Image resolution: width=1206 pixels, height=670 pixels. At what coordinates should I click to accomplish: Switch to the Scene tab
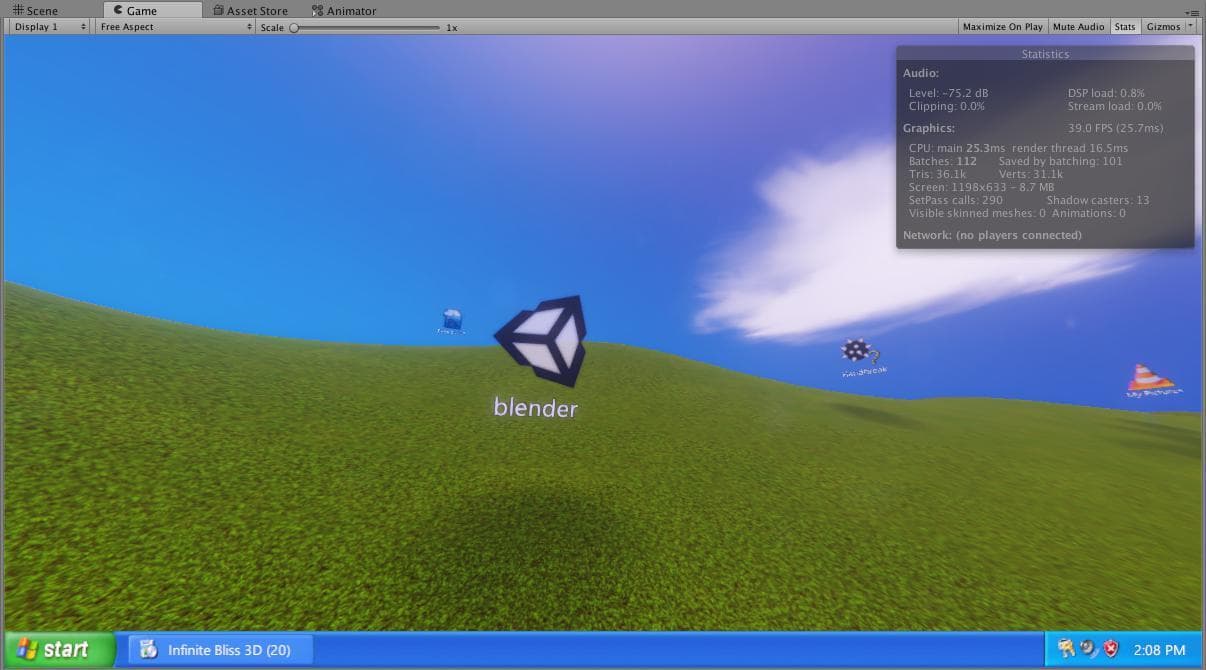[x=35, y=10]
